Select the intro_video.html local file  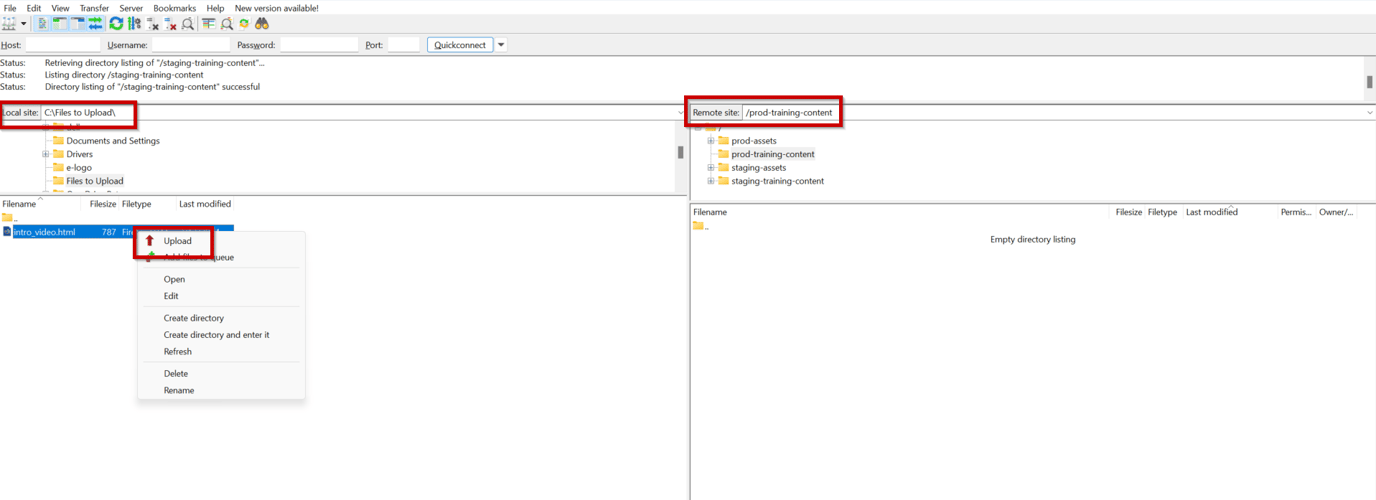coord(44,232)
